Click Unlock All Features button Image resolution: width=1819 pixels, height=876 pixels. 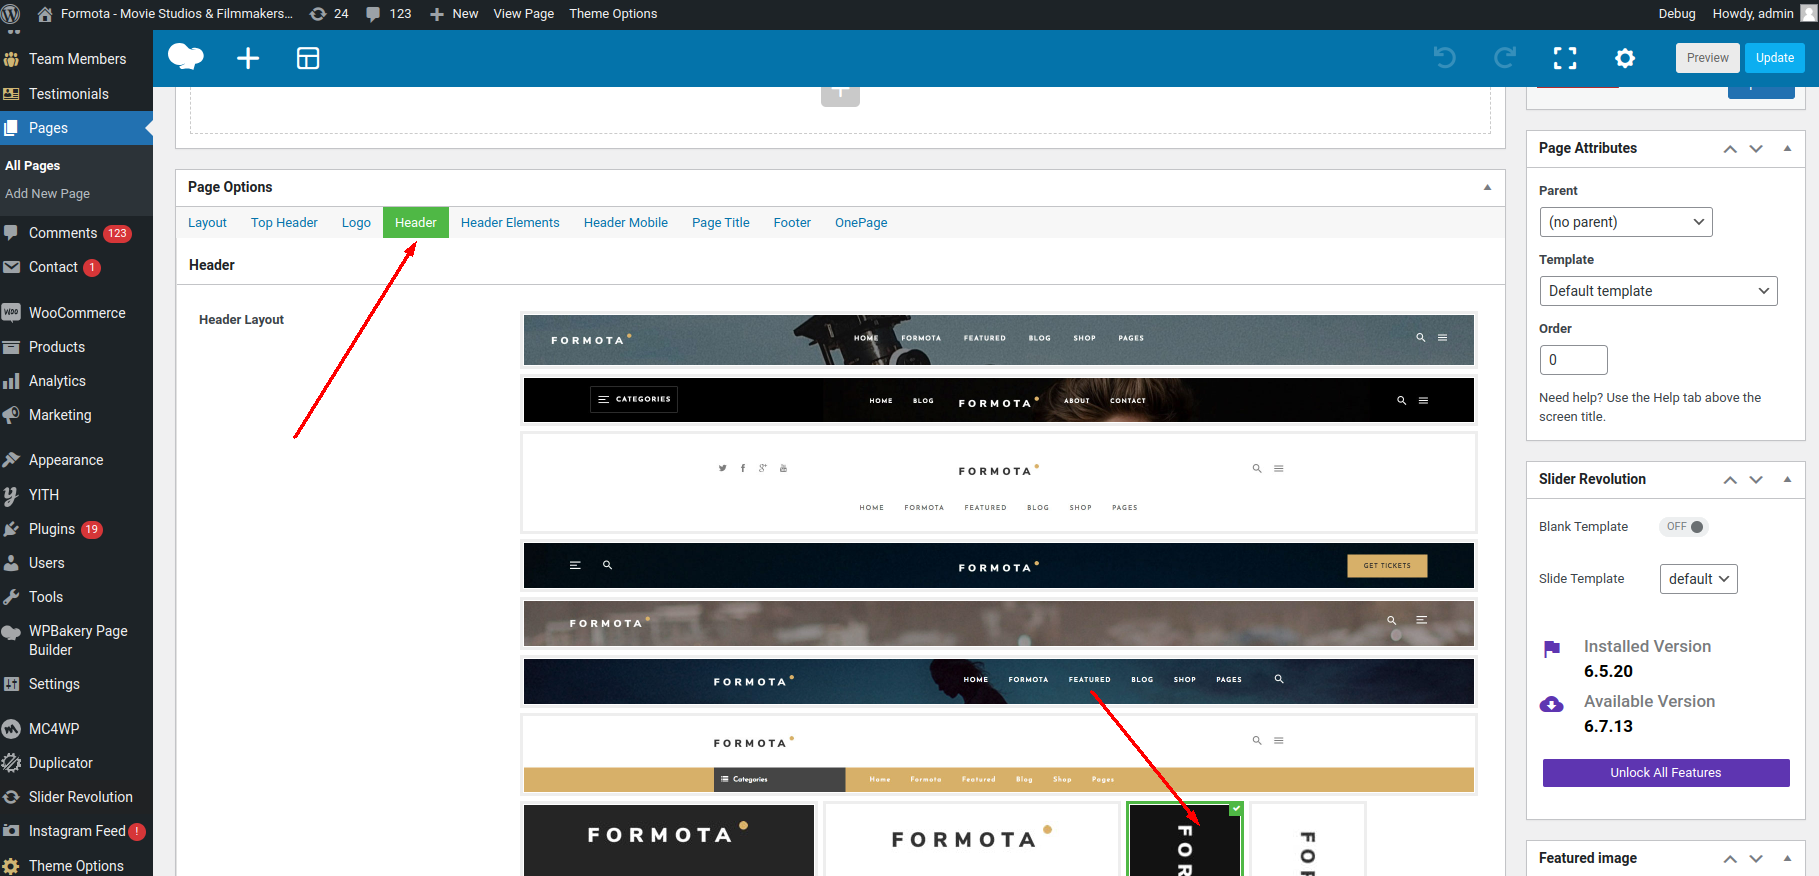pos(1666,773)
